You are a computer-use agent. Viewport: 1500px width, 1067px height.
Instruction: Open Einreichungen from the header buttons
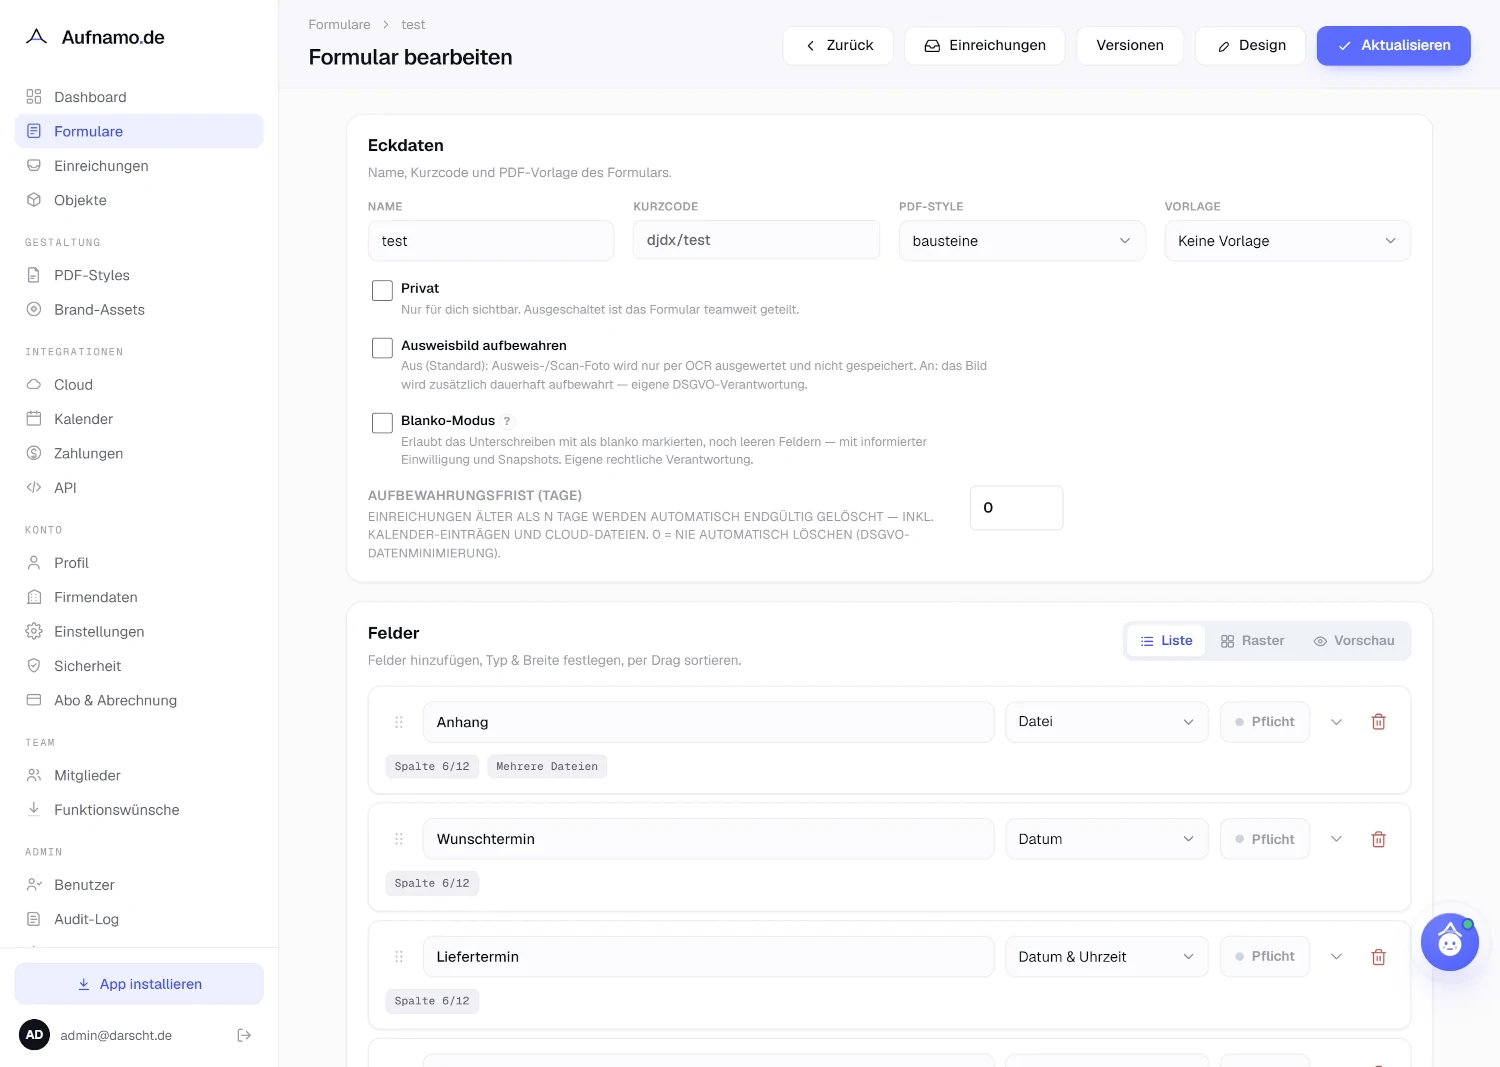(x=984, y=46)
